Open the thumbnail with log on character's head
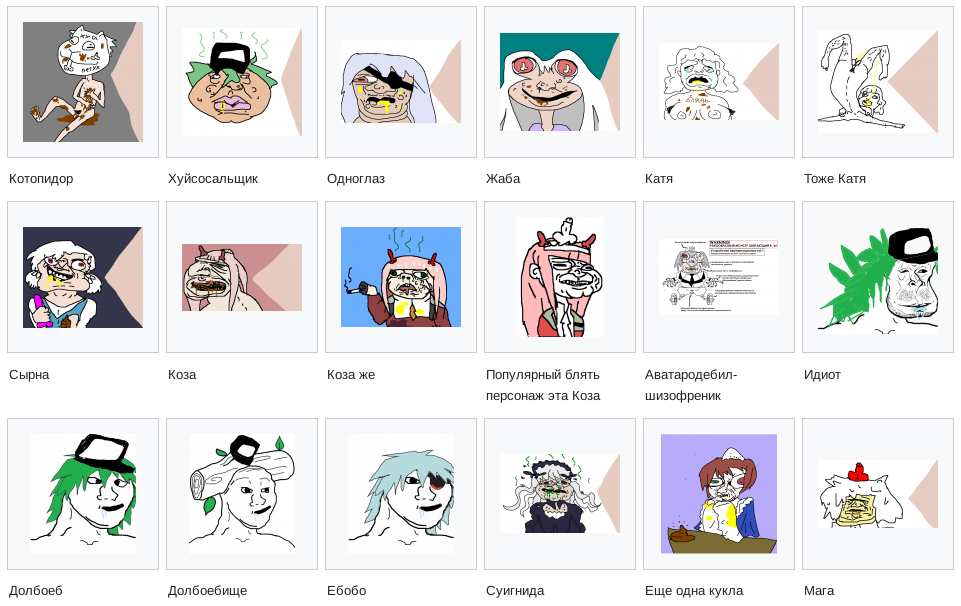 click(x=242, y=494)
